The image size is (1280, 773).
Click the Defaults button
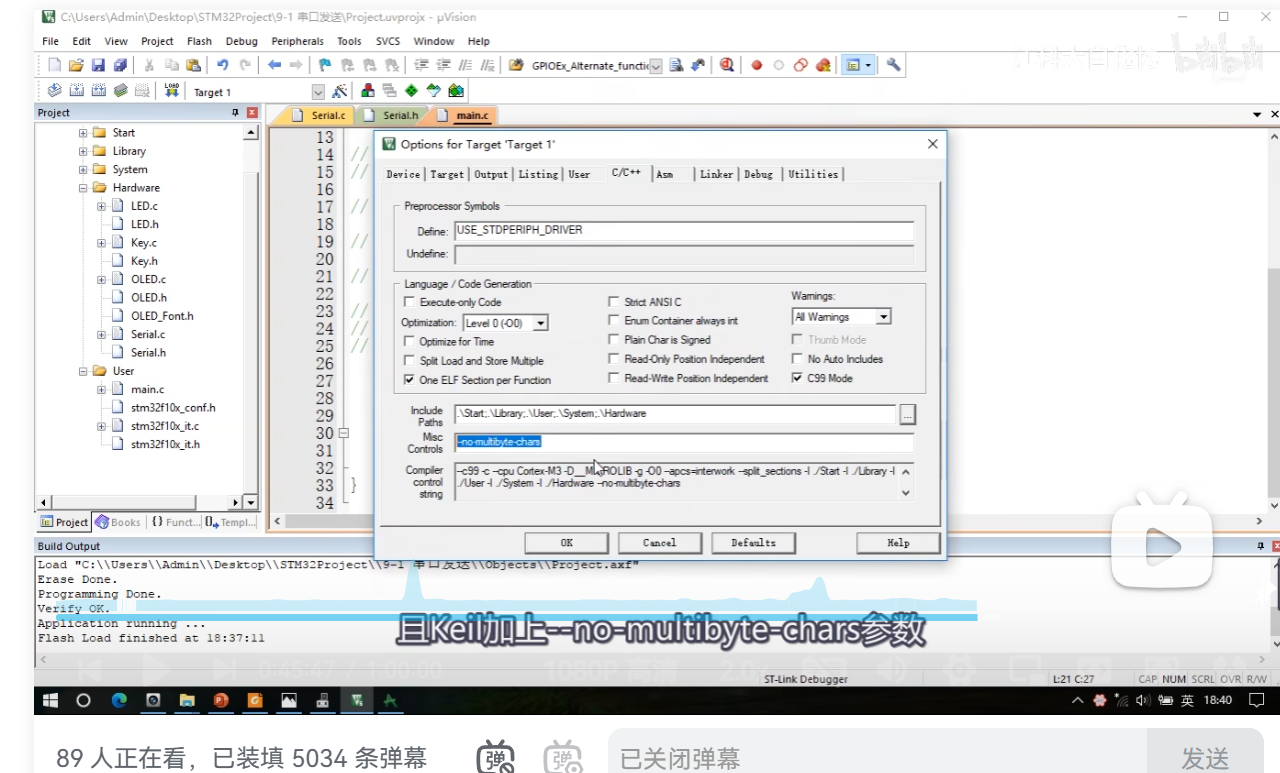pos(753,543)
